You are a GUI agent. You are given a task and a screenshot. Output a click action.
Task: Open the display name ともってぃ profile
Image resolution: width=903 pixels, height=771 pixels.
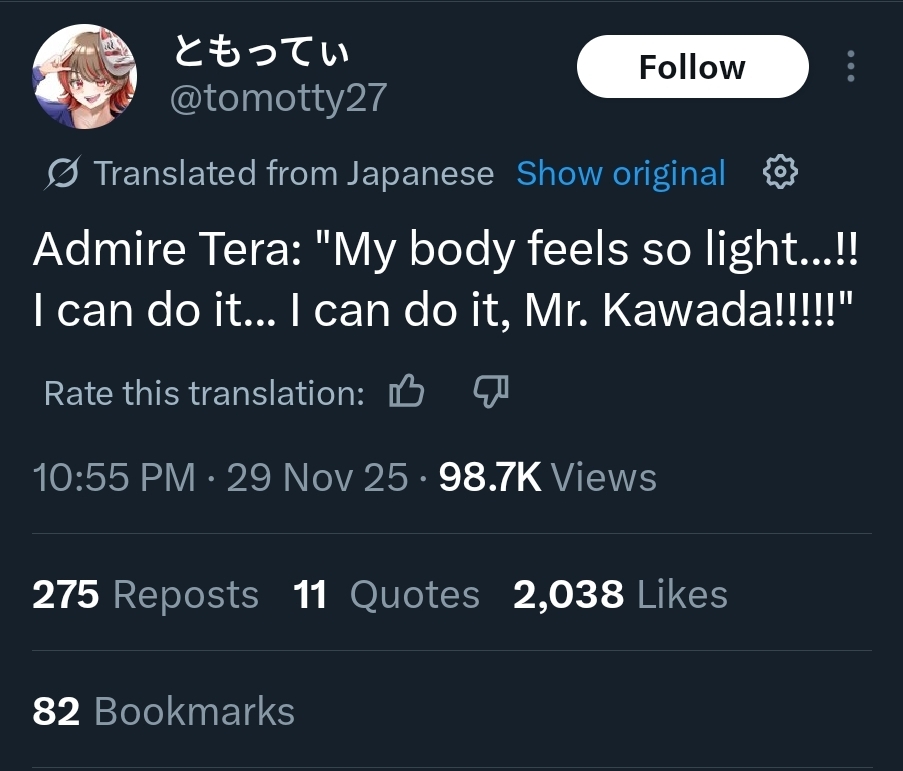tap(261, 51)
